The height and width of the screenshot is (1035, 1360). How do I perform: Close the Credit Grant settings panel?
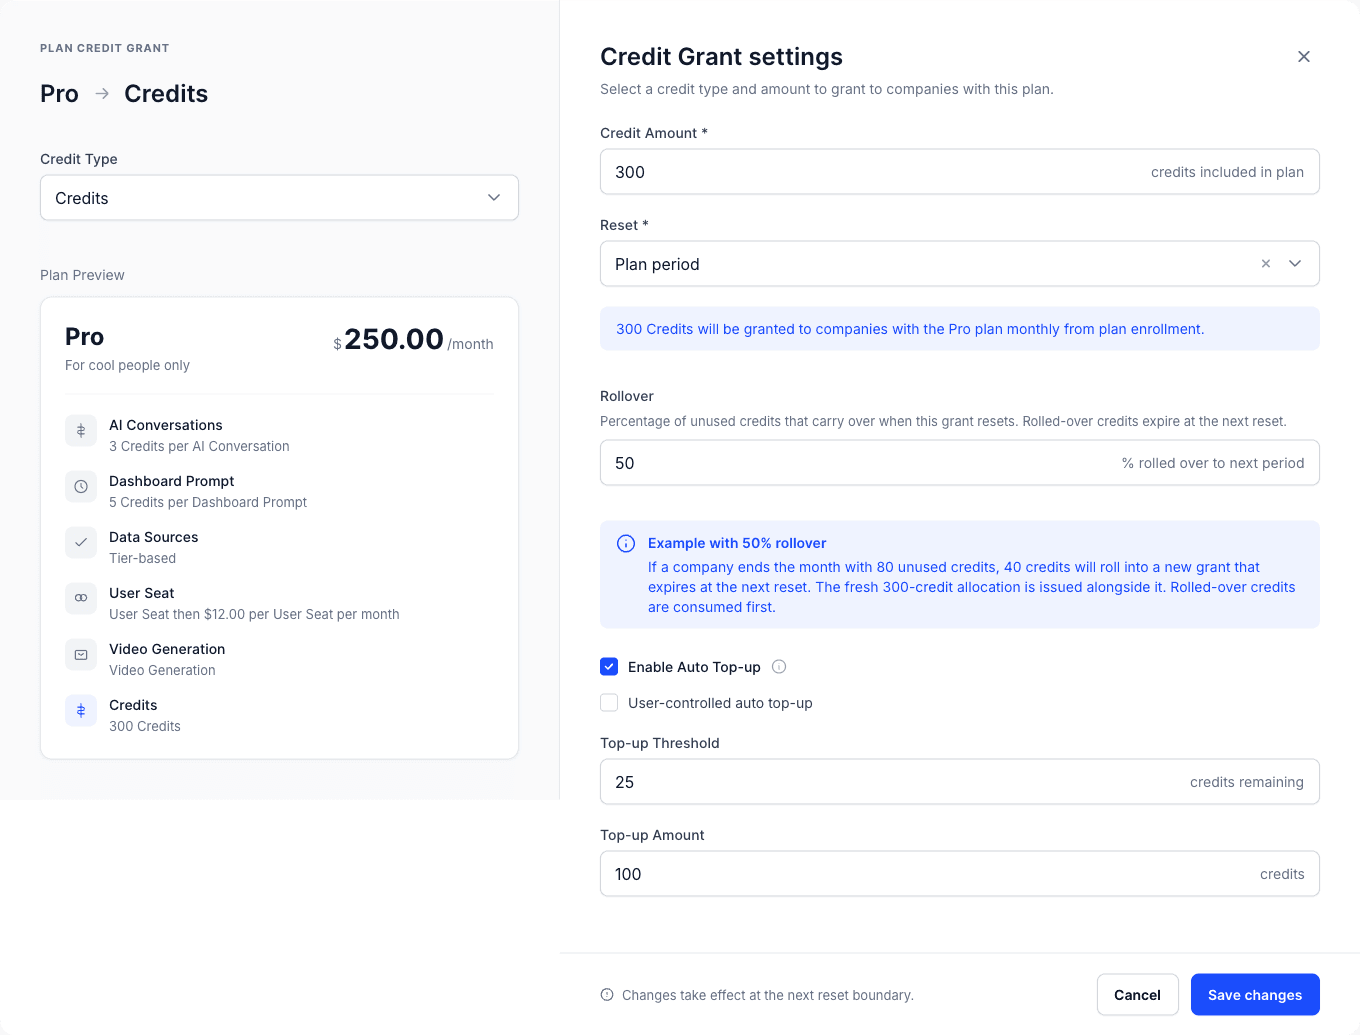1303,57
